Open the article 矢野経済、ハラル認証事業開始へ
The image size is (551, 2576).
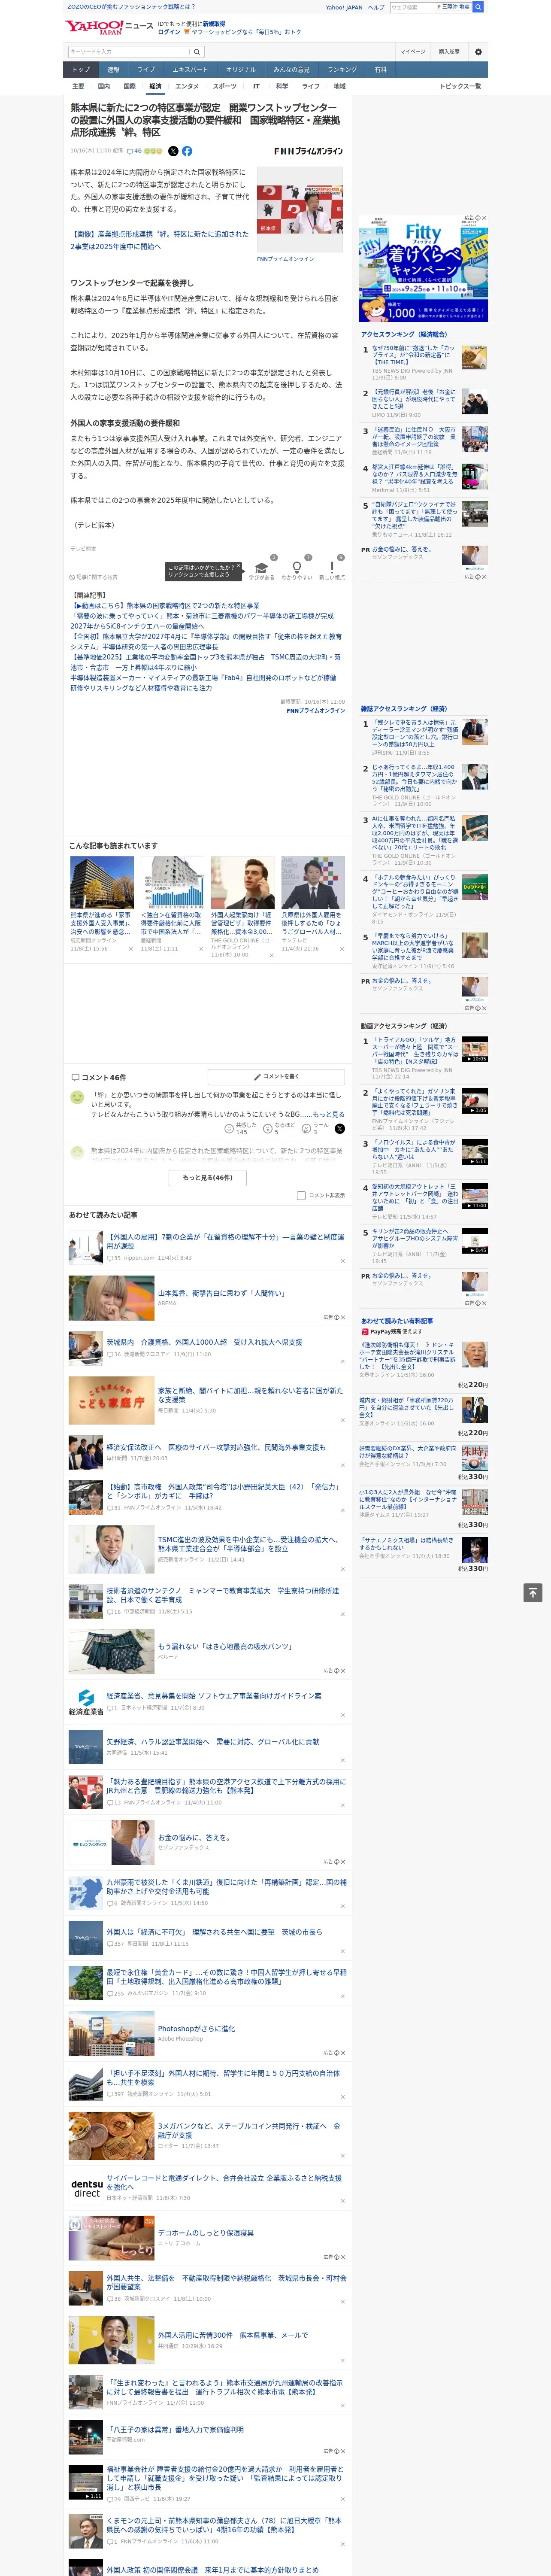coord(212,1741)
